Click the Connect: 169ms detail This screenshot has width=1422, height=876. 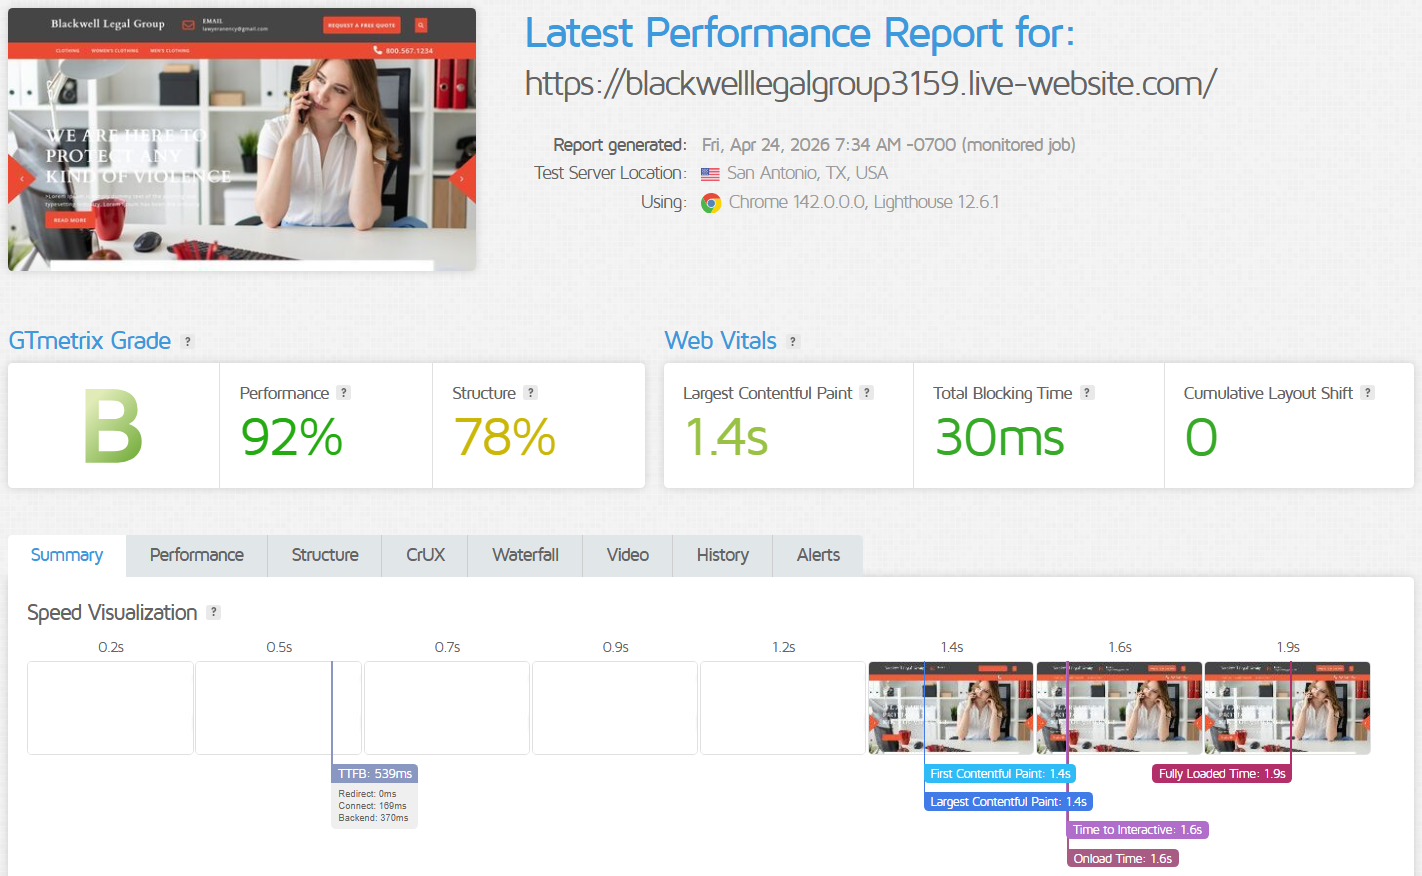pos(372,806)
